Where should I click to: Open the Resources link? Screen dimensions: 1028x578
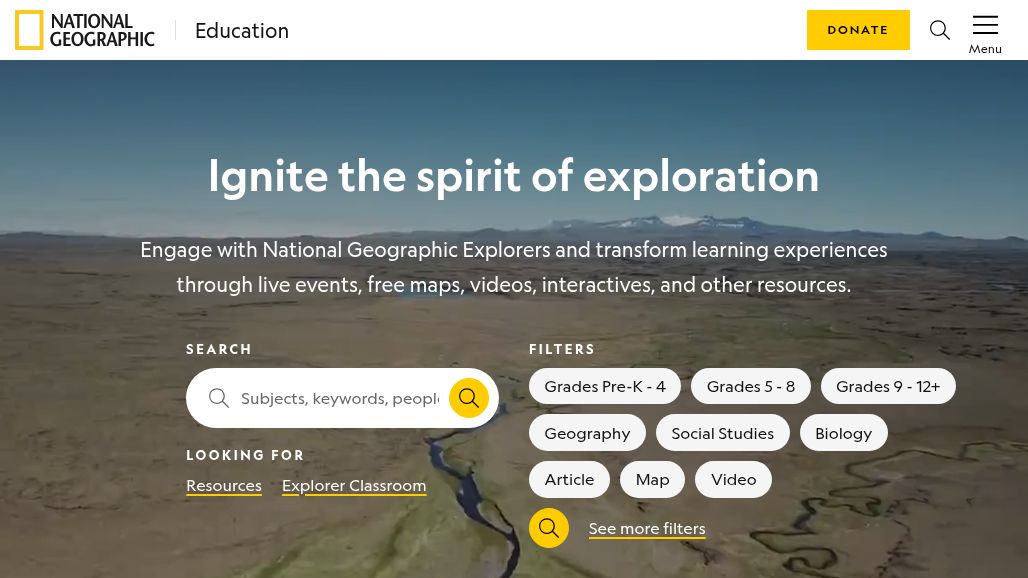(224, 485)
